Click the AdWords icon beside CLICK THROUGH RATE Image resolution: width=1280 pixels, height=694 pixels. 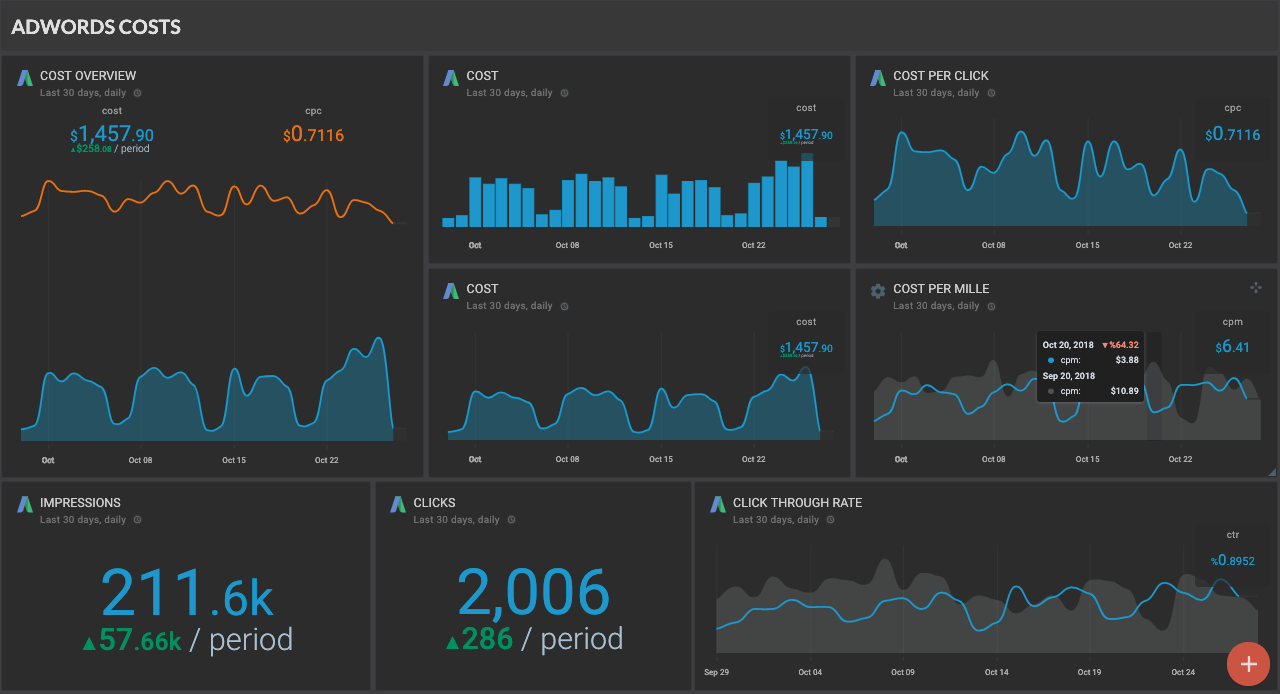click(x=718, y=504)
